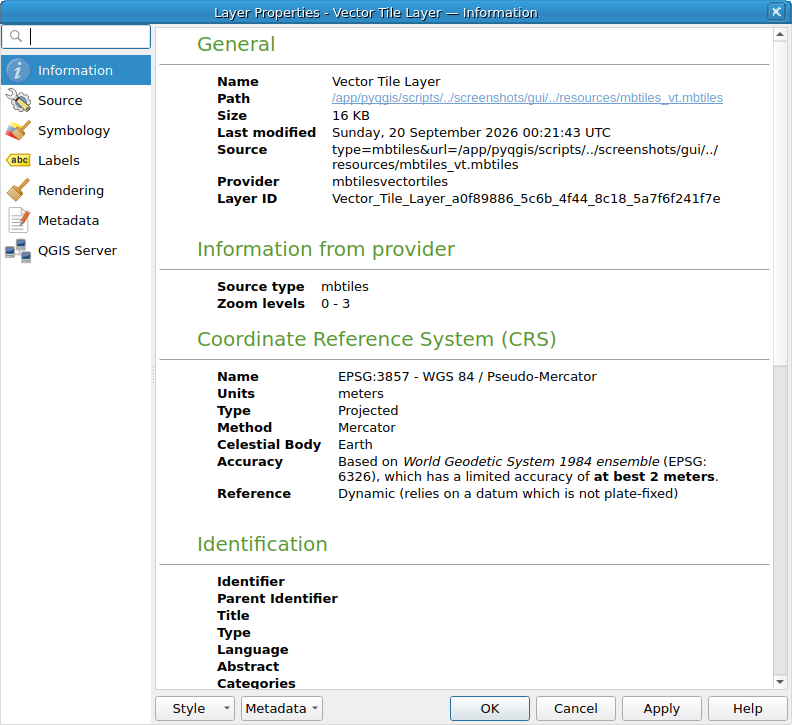Click the Units value meters
Image resolution: width=792 pixels, height=725 pixels.
(x=361, y=394)
